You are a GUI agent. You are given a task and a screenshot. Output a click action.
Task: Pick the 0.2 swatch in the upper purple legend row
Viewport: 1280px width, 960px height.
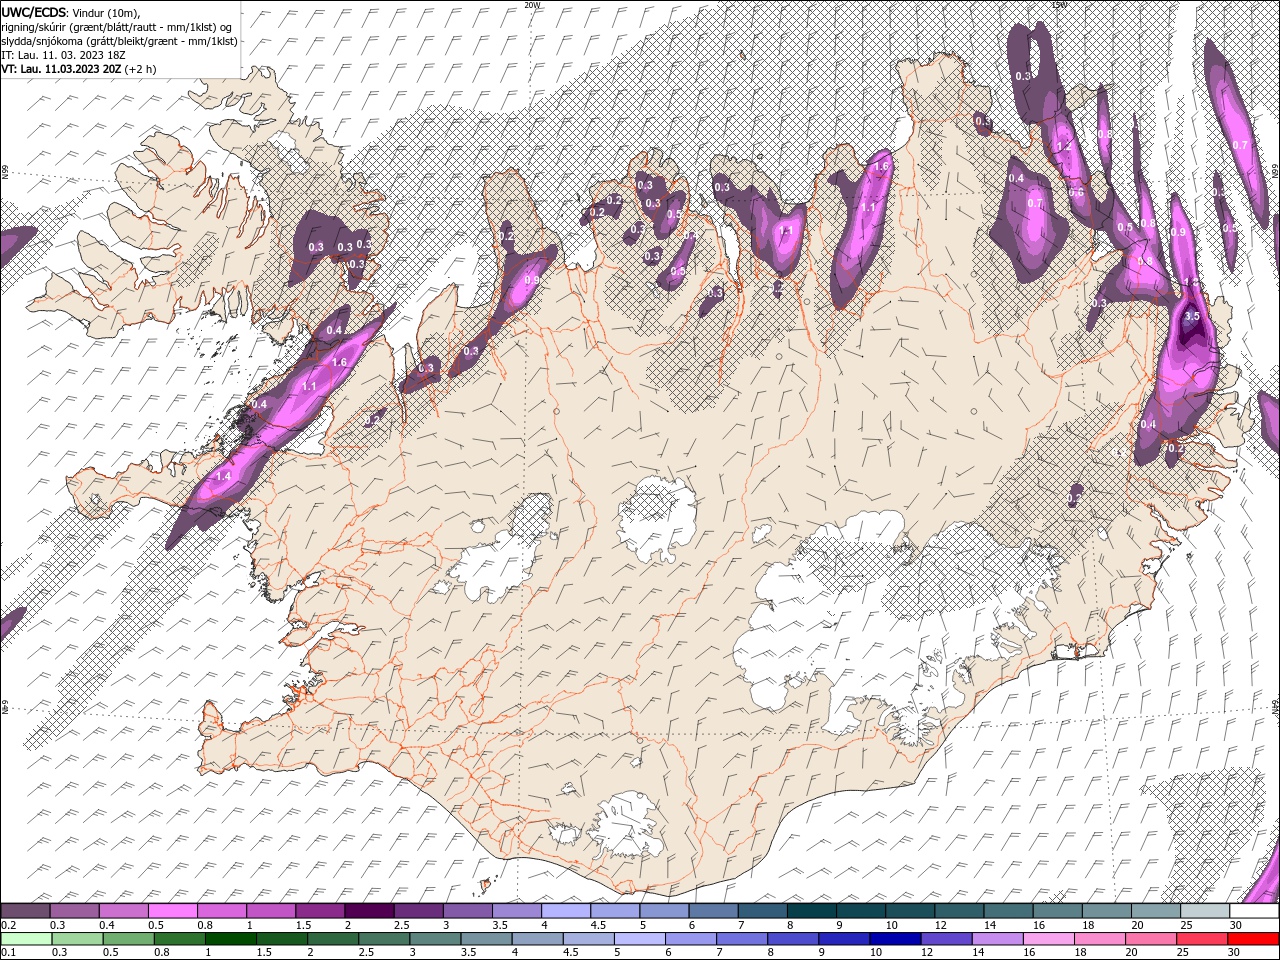coord(25,911)
